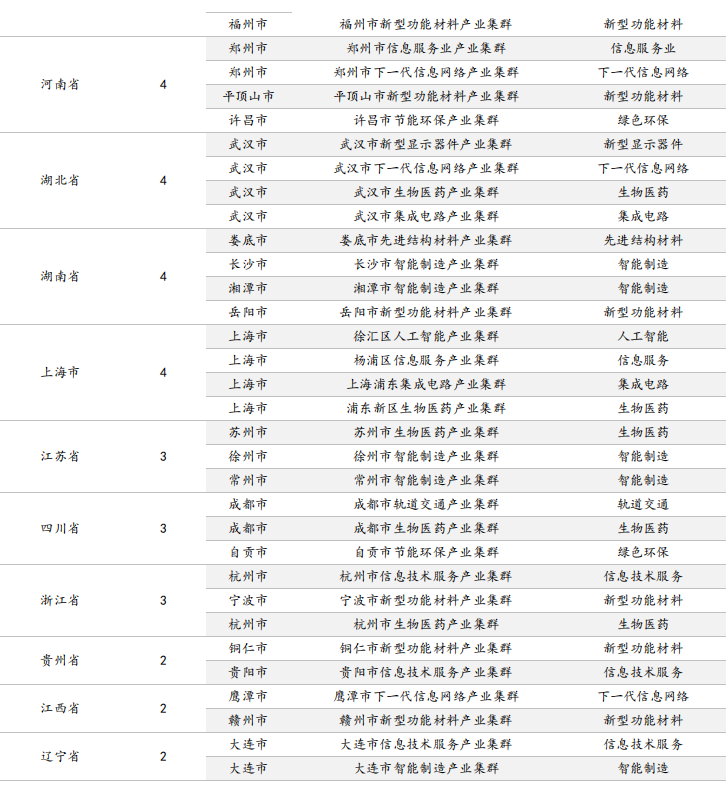The height and width of the screenshot is (785, 728).
Task: Select 大连市智能制造产业集群 cell
Action: coord(426,768)
